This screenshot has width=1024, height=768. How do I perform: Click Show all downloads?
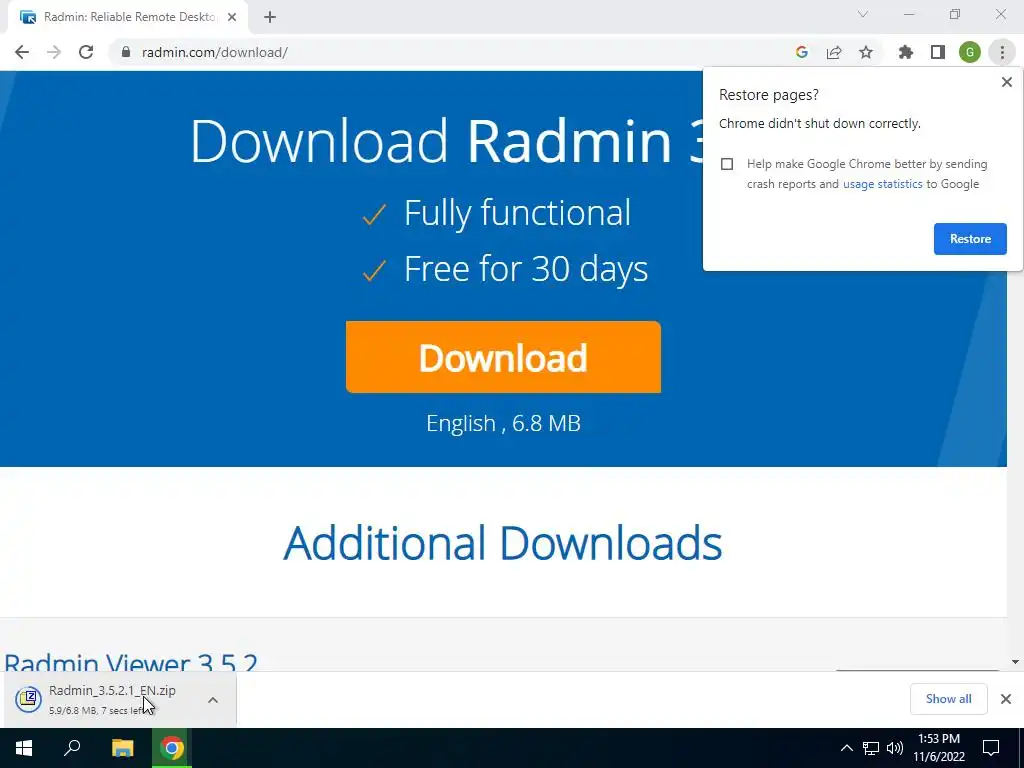point(948,699)
